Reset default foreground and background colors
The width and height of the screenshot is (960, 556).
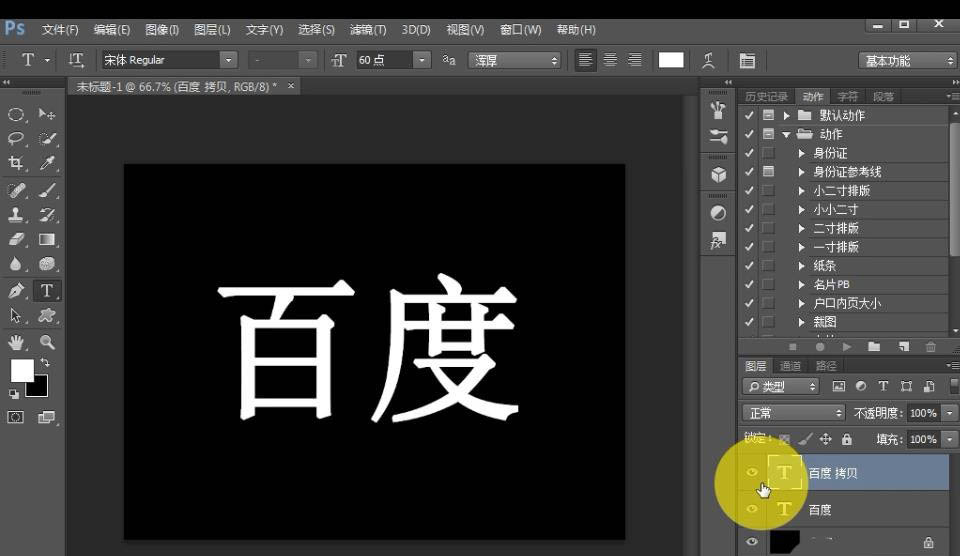(x=13, y=394)
